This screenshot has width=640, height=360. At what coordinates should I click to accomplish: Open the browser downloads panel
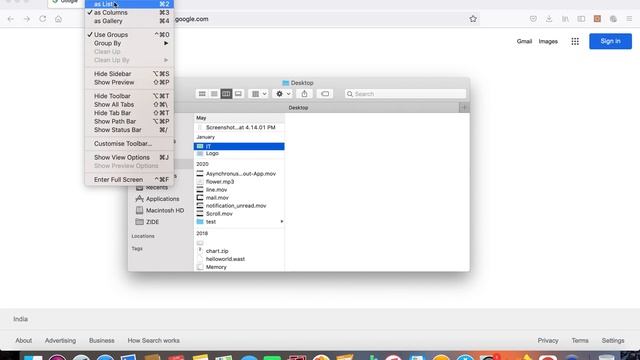click(x=549, y=19)
